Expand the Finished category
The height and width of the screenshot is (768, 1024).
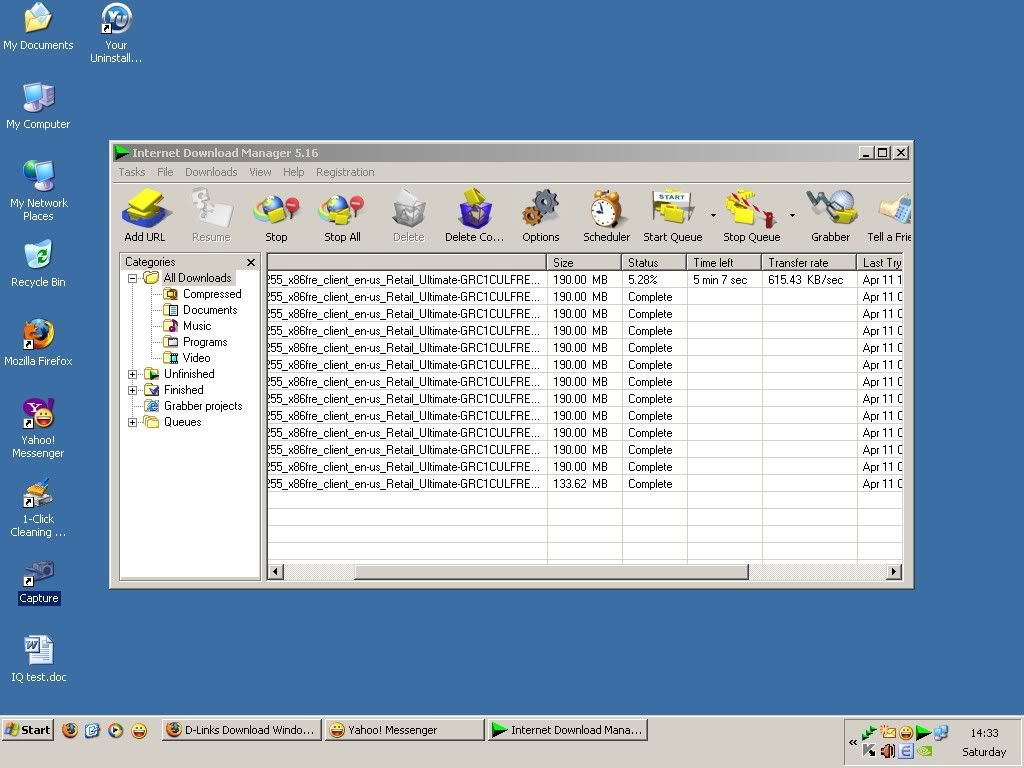(133, 390)
